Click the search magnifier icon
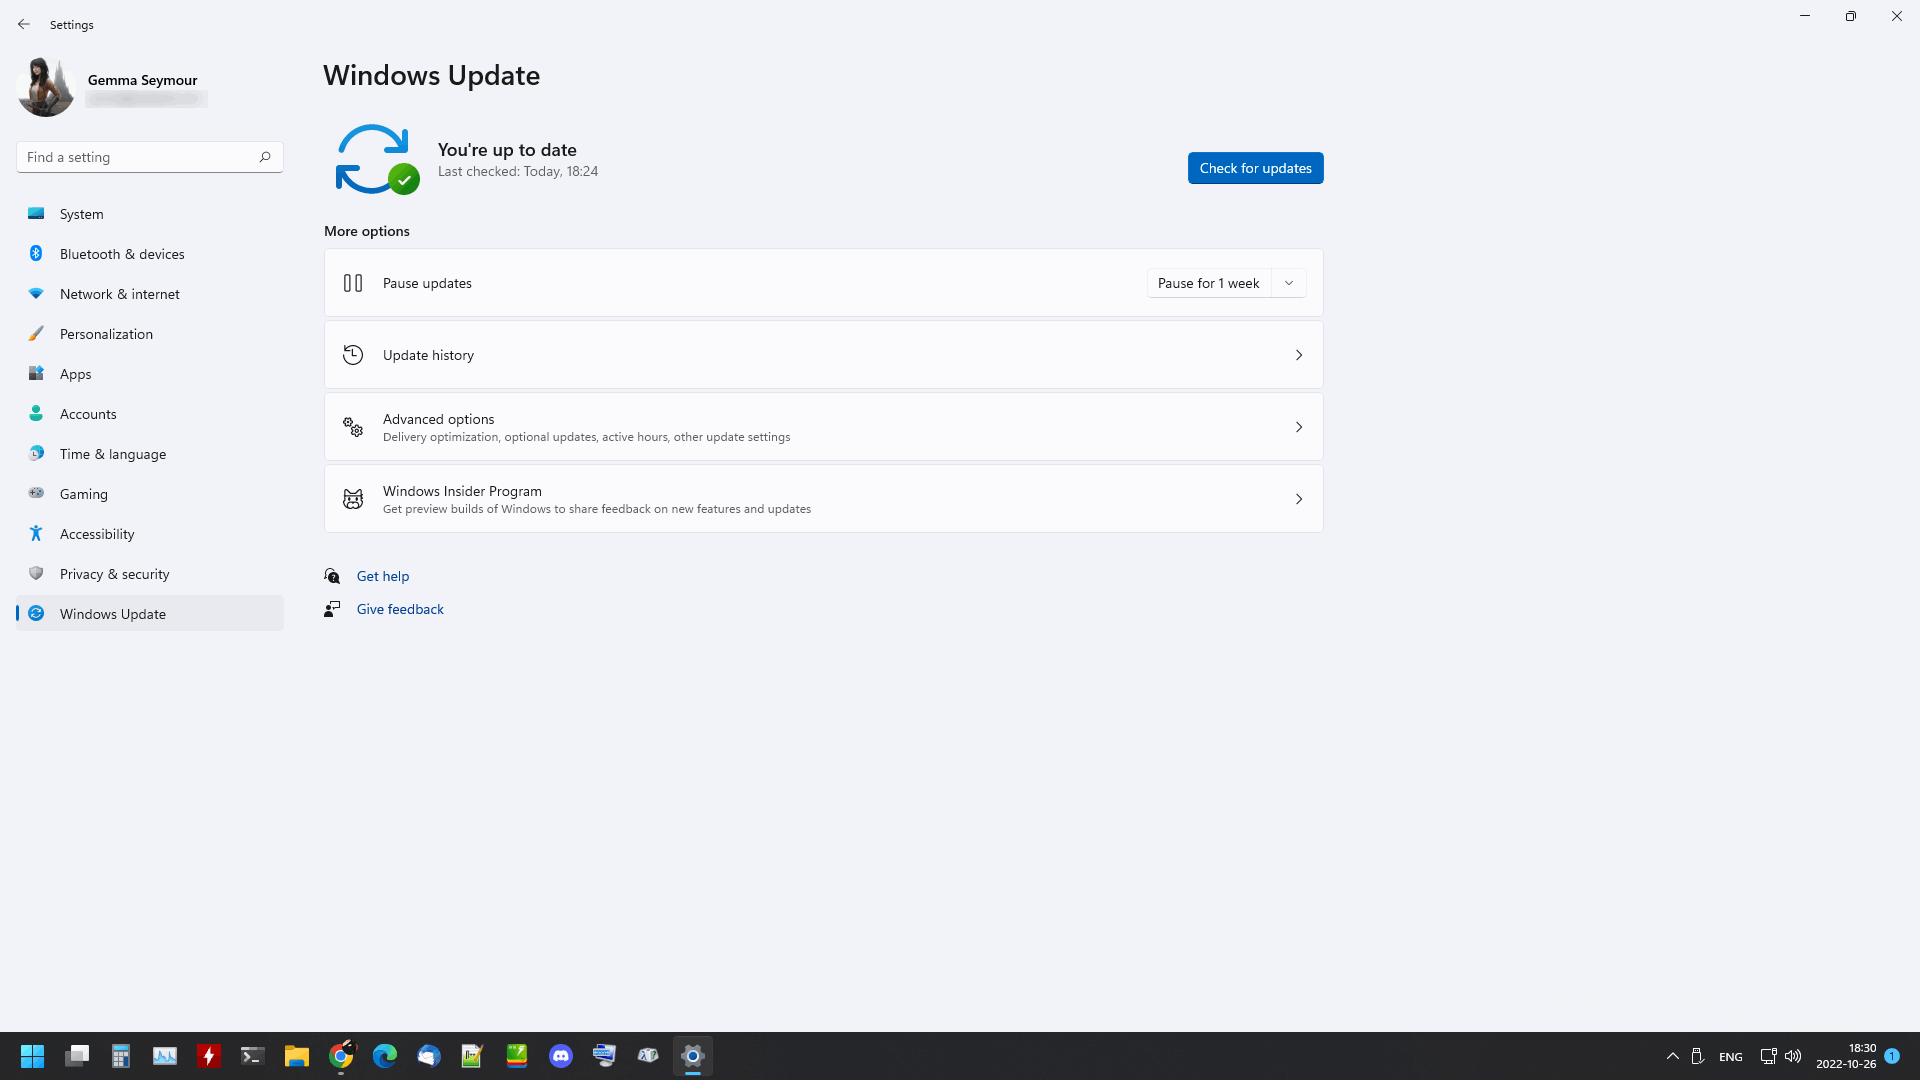Image resolution: width=1920 pixels, height=1080 pixels. [265, 157]
